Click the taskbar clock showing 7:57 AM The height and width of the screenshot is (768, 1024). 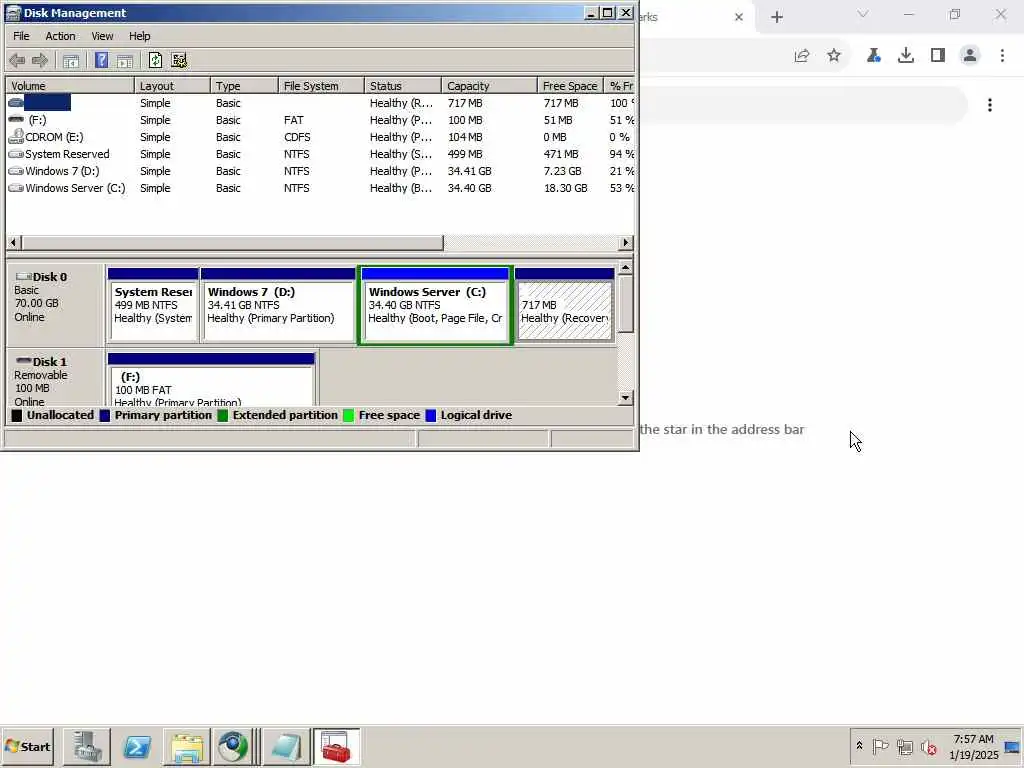973,746
